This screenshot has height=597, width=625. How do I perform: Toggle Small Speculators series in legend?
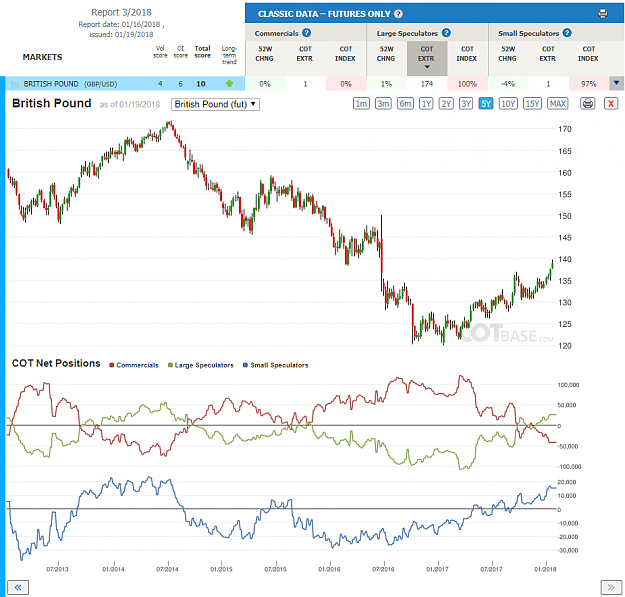click(276, 365)
